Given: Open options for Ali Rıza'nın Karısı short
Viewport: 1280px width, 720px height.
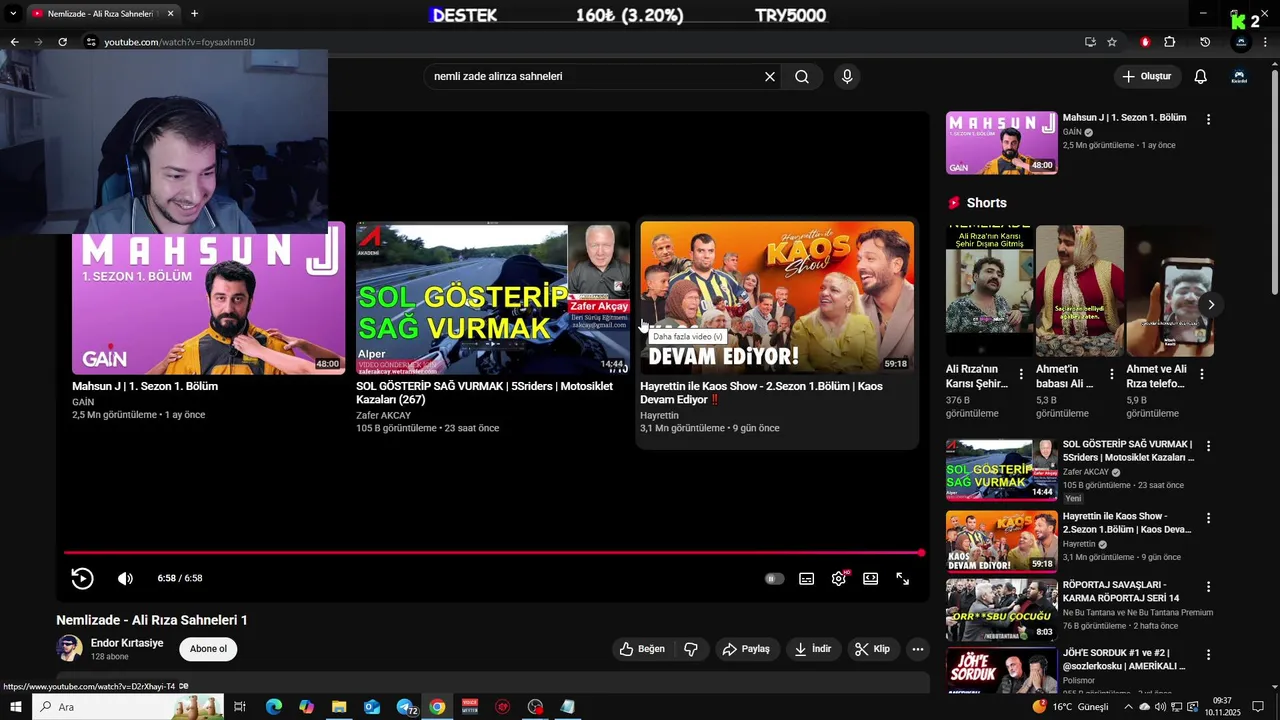Looking at the screenshot, I should coord(1021,374).
